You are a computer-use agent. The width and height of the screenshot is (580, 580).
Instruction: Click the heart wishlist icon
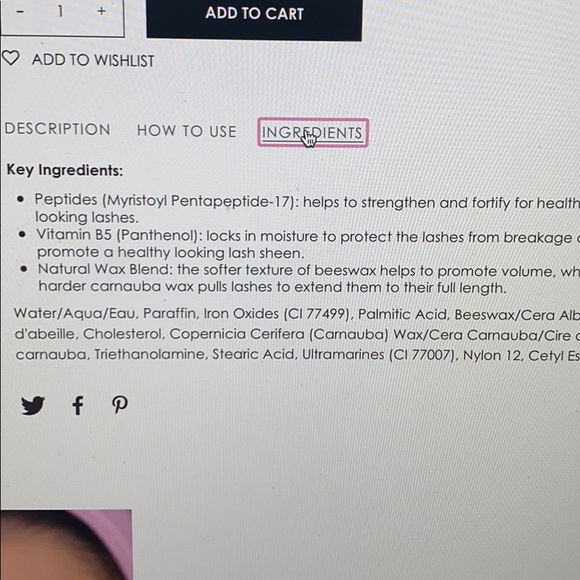(x=10, y=58)
